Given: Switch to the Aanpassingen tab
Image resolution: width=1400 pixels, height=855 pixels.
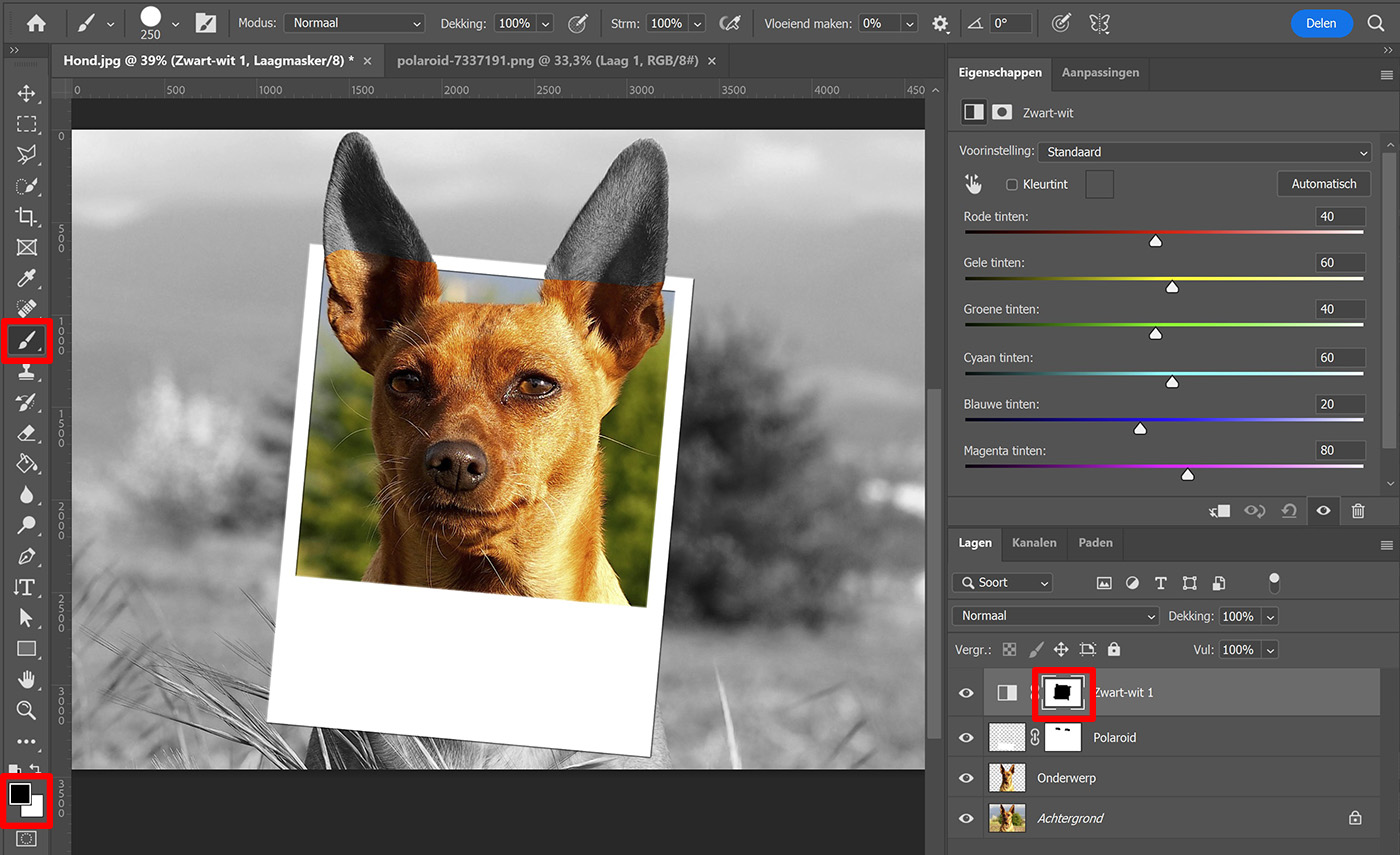Looking at the screenshot, I should tap(1099, 73).
